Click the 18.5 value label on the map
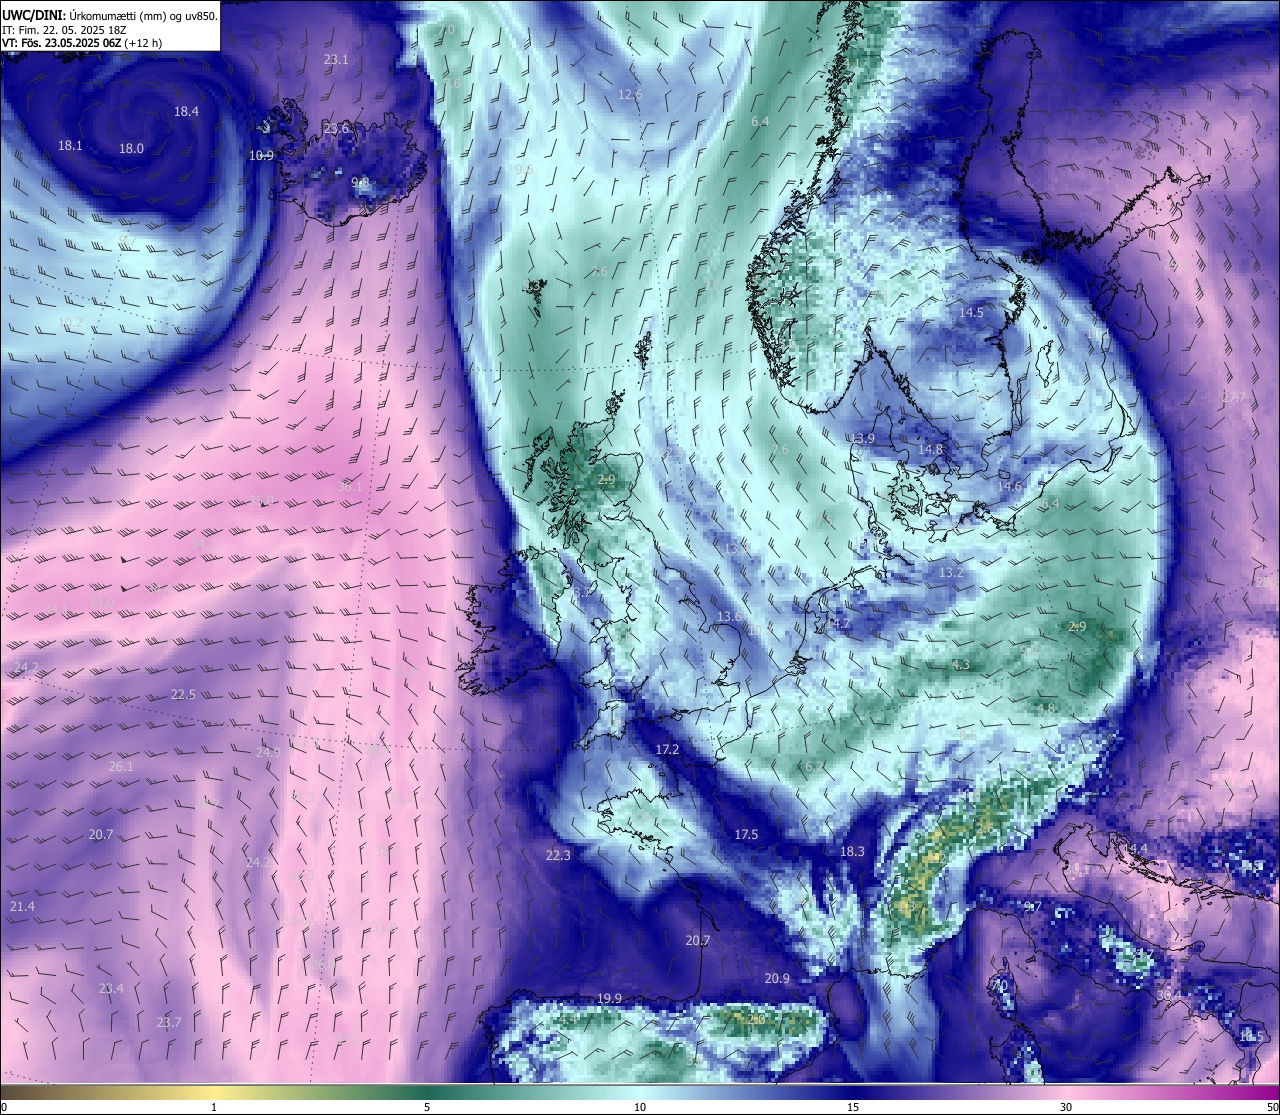1280x1115 pixels. [1251, 1037]
